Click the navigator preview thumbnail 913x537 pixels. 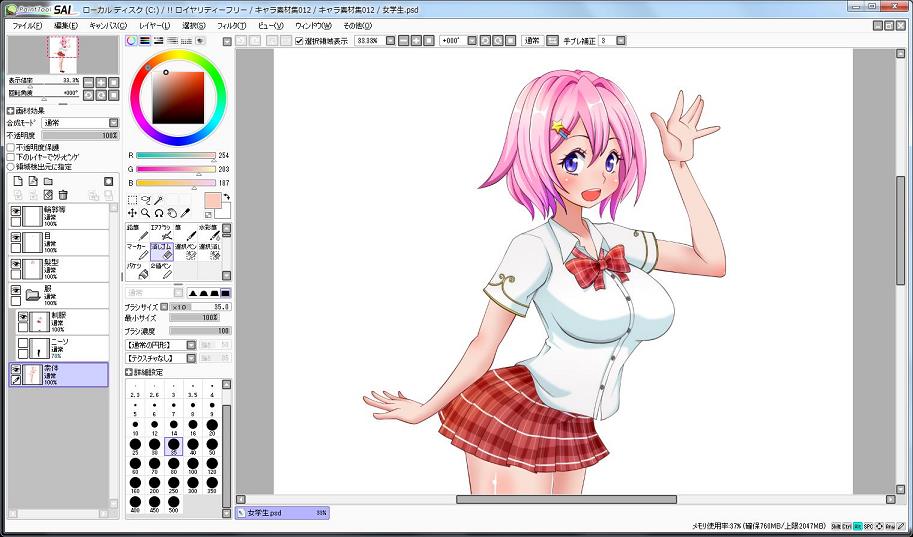tap(62, 54)
